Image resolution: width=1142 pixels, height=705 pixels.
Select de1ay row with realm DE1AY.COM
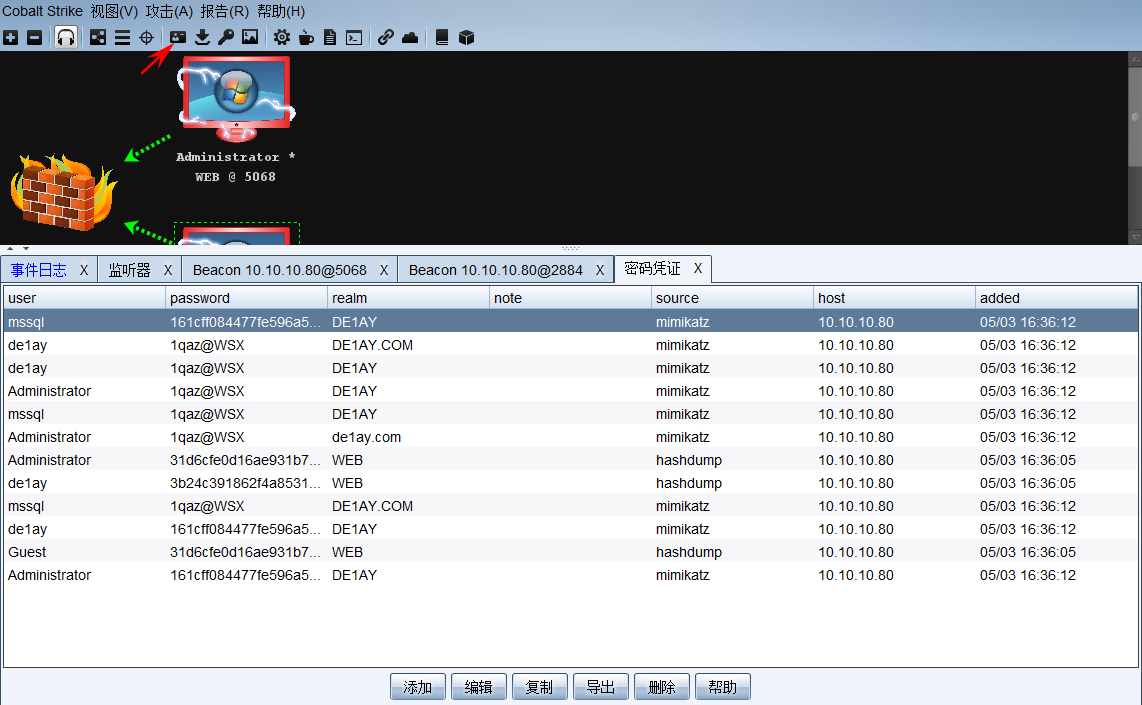click(x=571, y=345)
